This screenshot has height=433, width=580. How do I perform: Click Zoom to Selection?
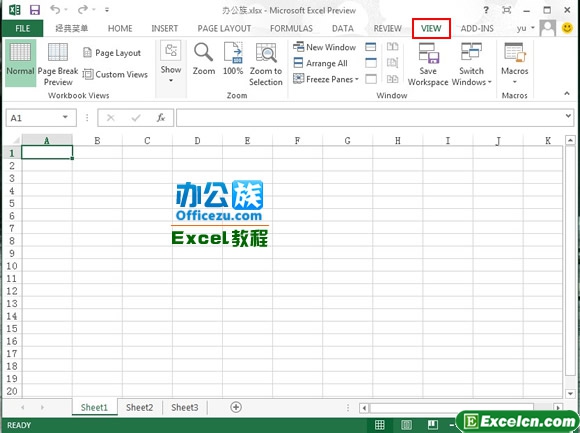point(266,64)
